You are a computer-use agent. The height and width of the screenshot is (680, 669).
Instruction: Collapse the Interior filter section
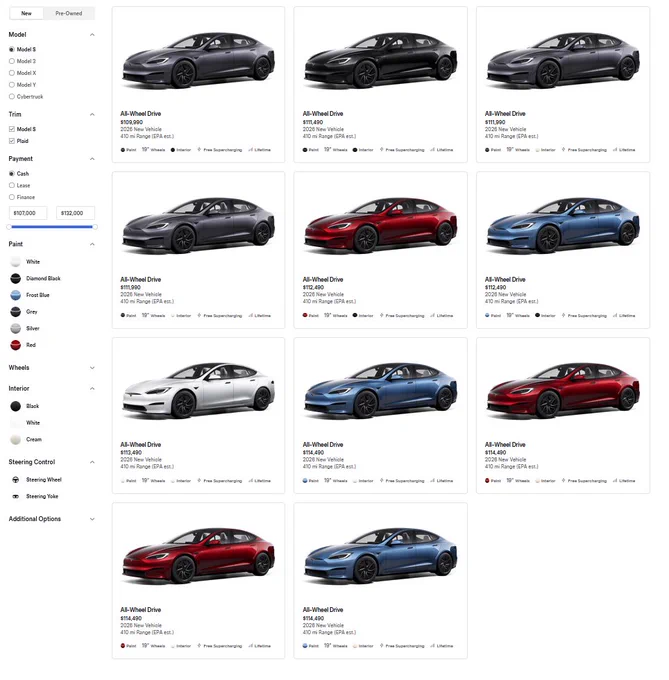coord(92,388)
